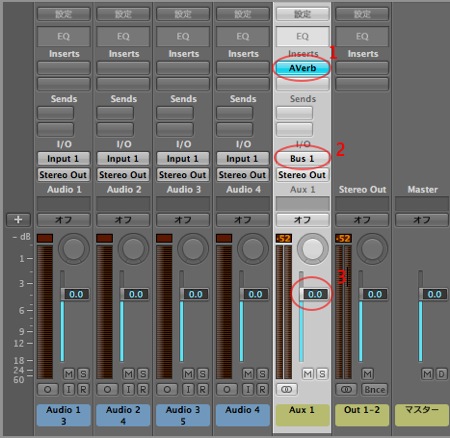This screenshot has width=450, height=438.
Task: Select the Out 1-2 track name label
Action: coord(362,415)
